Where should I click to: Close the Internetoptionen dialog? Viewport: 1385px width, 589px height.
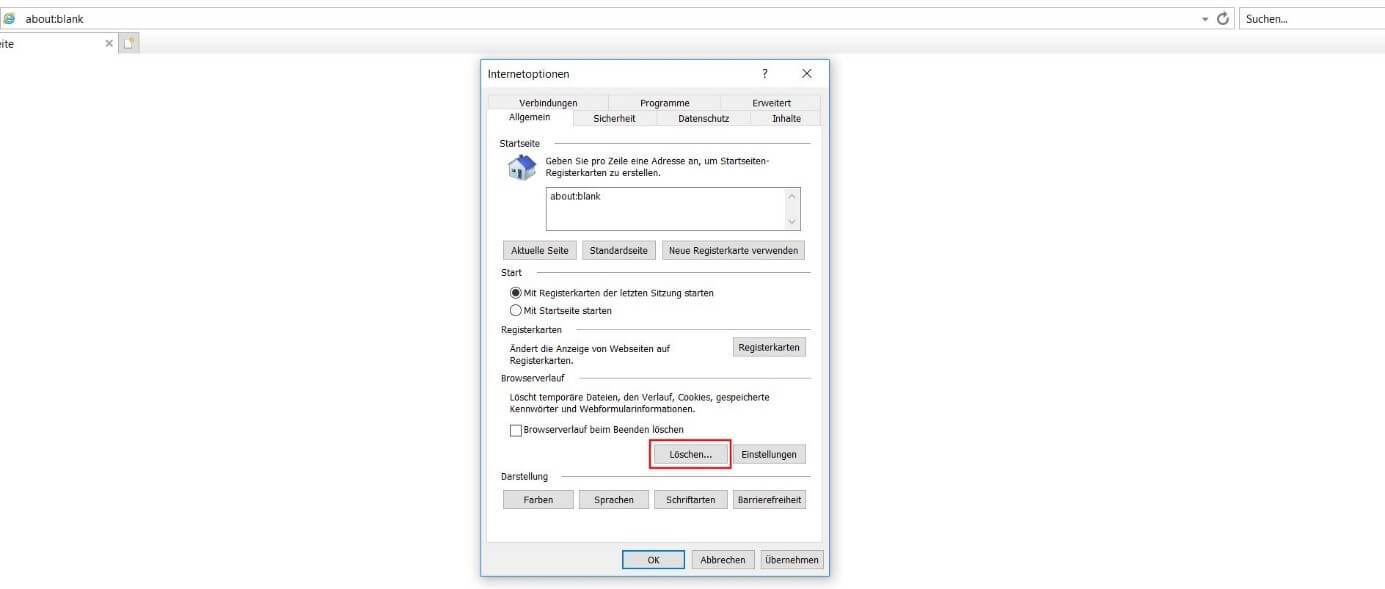(x=807, y=74)
